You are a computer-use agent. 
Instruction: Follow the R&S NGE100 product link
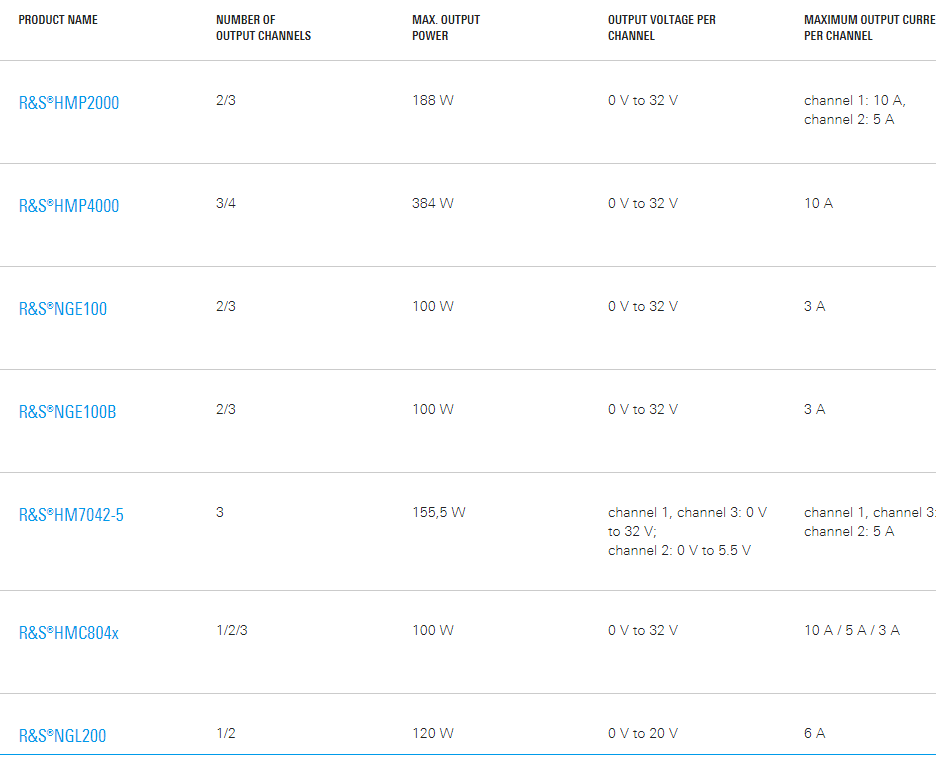(x=63, y=309)
